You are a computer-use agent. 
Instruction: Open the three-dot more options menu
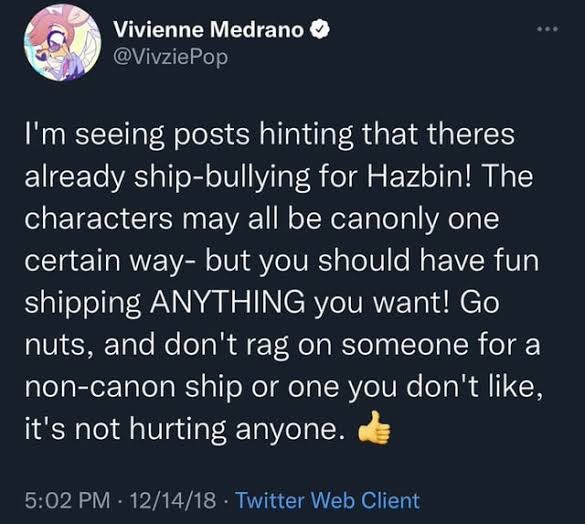pyautogui.click(x=548, y=28)
